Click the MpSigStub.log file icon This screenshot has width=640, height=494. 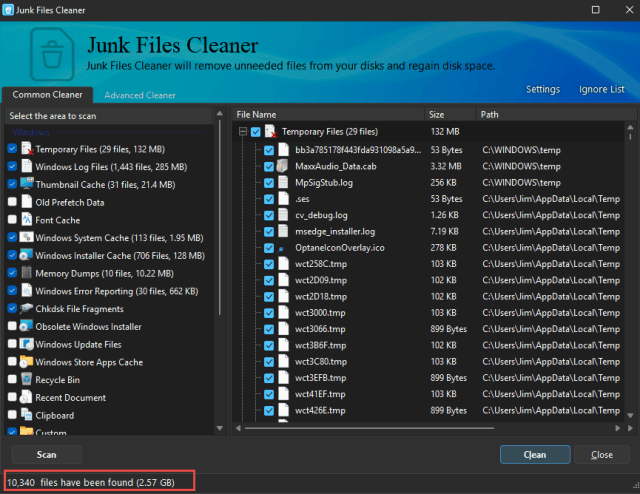pos(283,182)
